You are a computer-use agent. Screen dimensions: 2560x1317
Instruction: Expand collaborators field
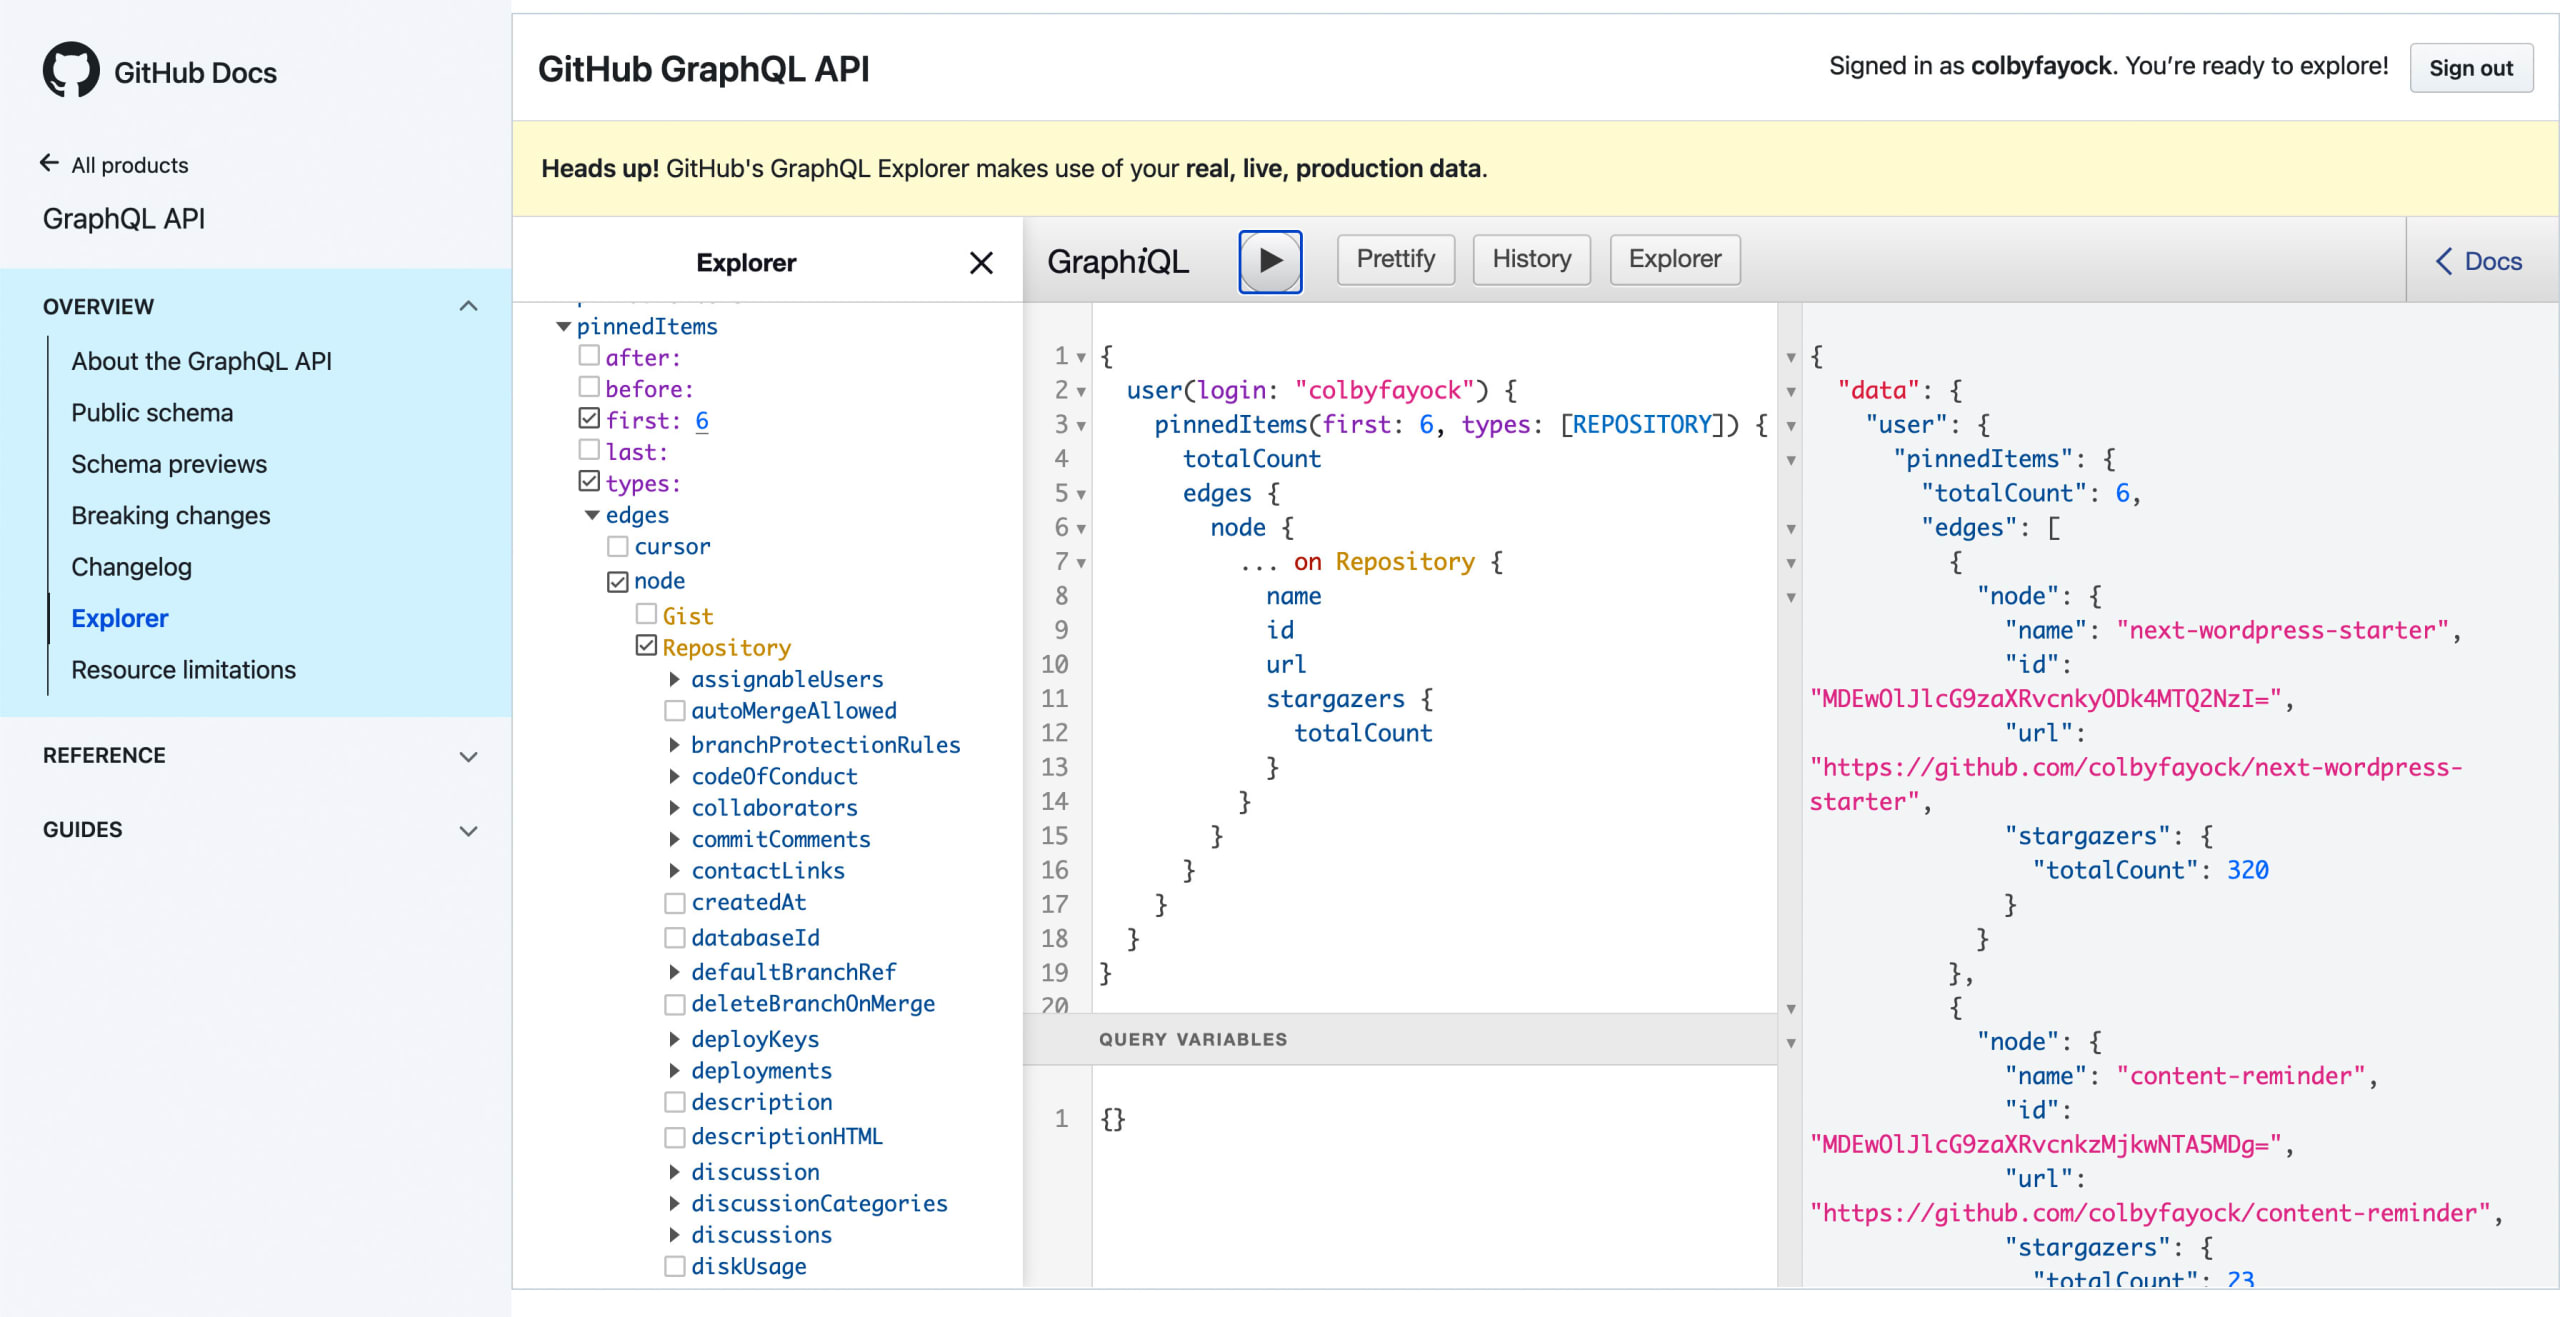point(674,808)
